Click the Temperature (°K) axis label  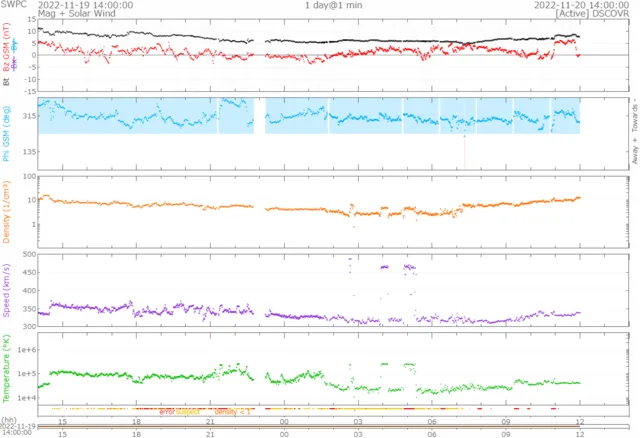pos(9,372)
